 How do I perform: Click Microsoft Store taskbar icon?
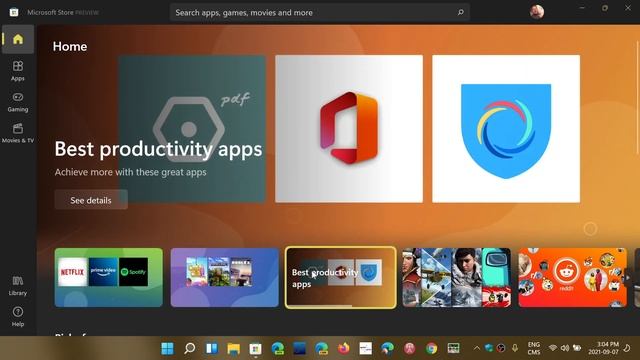coord(256,349)
